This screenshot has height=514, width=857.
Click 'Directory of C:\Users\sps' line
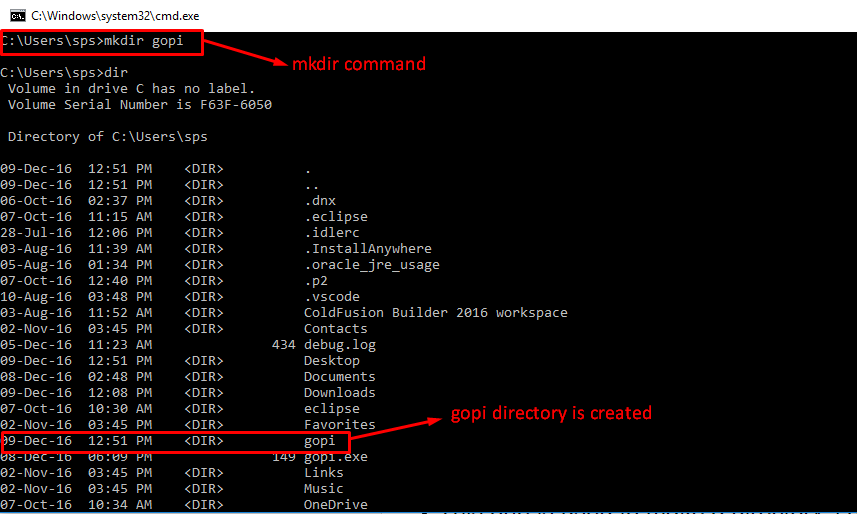point(108,137)
